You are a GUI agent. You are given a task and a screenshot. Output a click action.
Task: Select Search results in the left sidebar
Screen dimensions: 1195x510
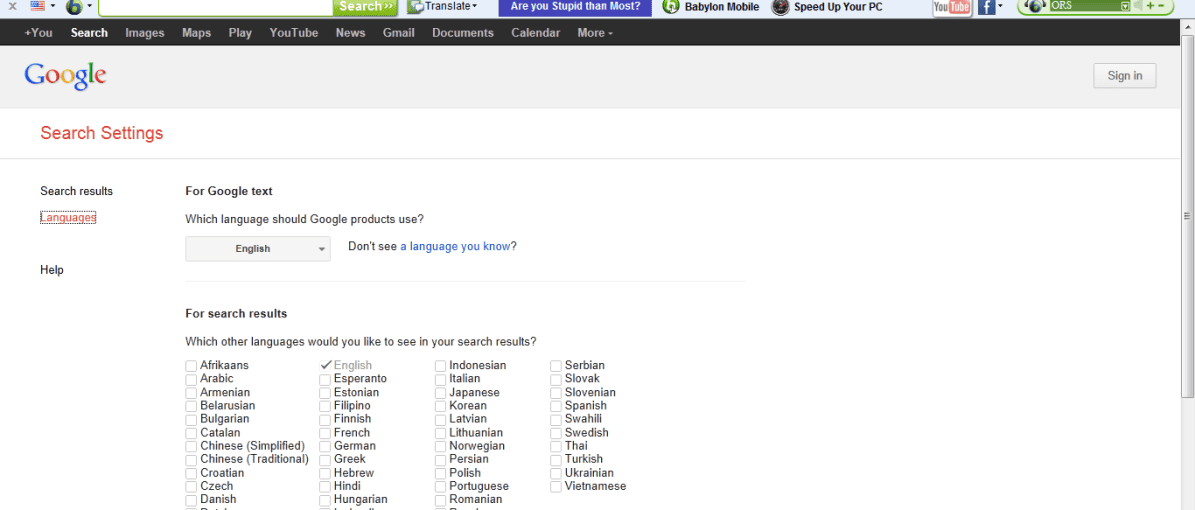point(76,191)
